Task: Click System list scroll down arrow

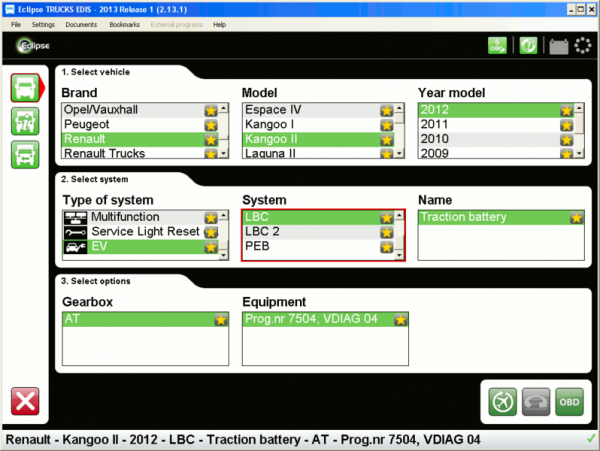Action: point(399,255)
